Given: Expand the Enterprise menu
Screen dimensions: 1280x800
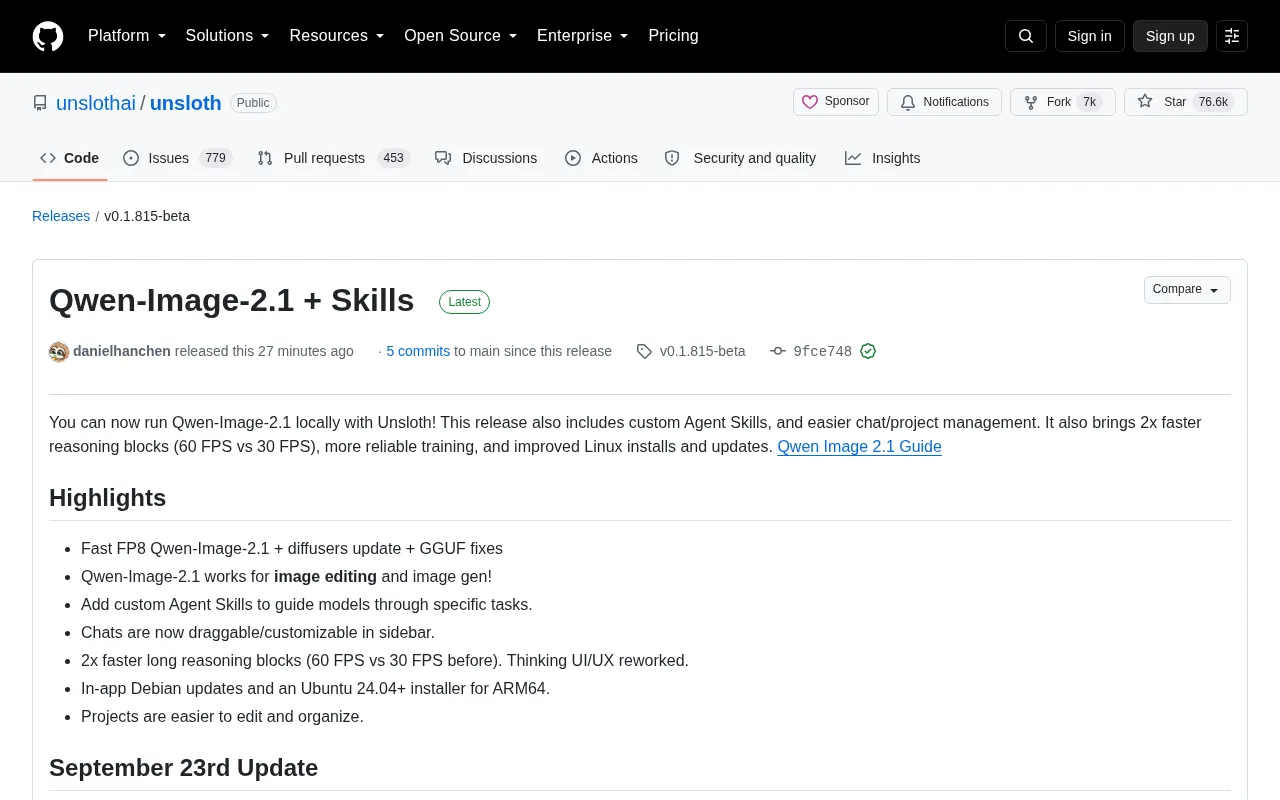Looking at the screenshot, I should click(x=583, y=36).
